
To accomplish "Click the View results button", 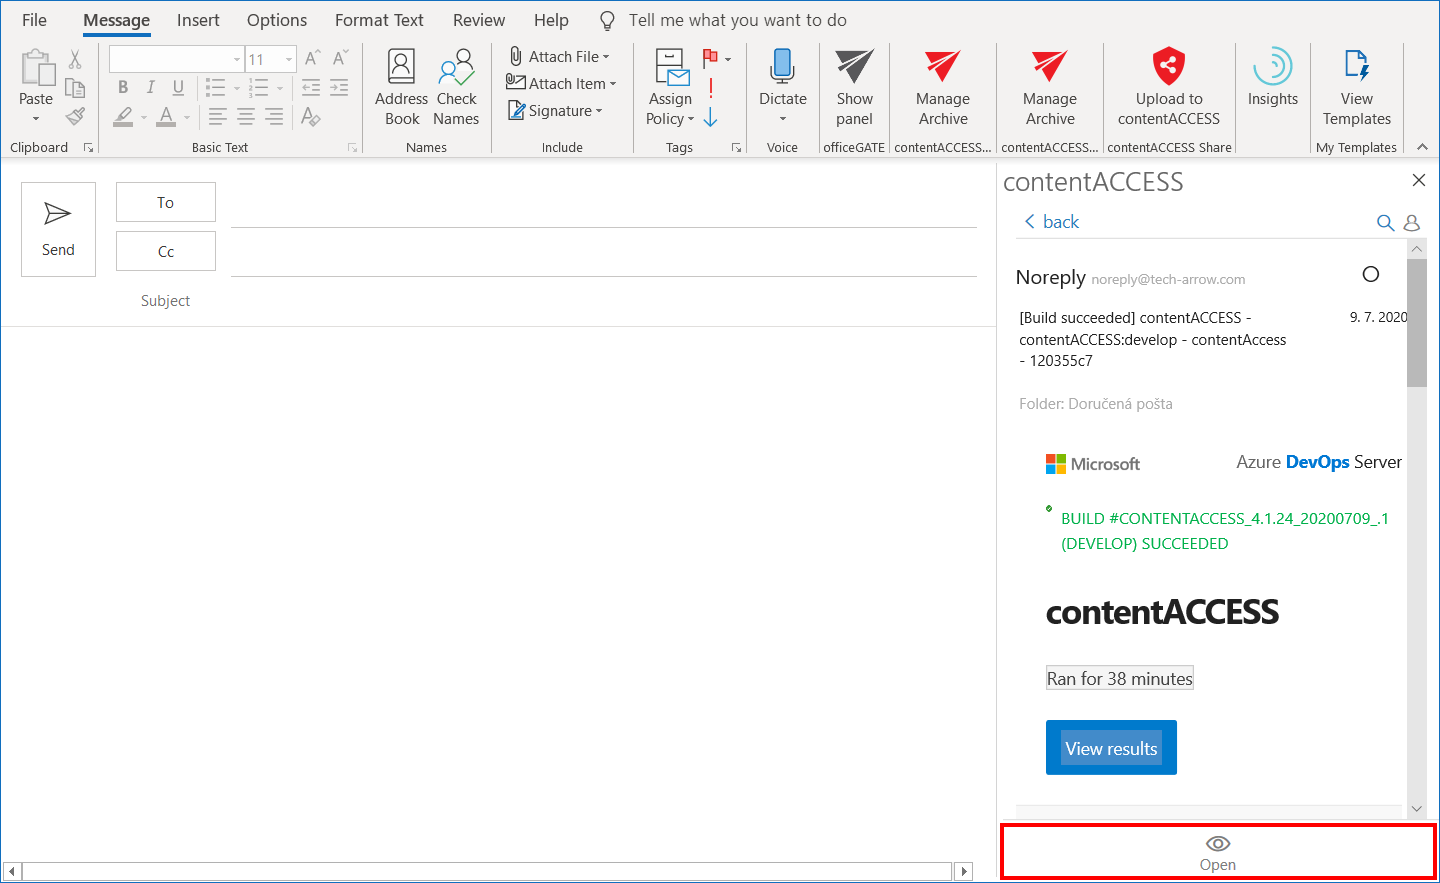I will pos(1111,748).
